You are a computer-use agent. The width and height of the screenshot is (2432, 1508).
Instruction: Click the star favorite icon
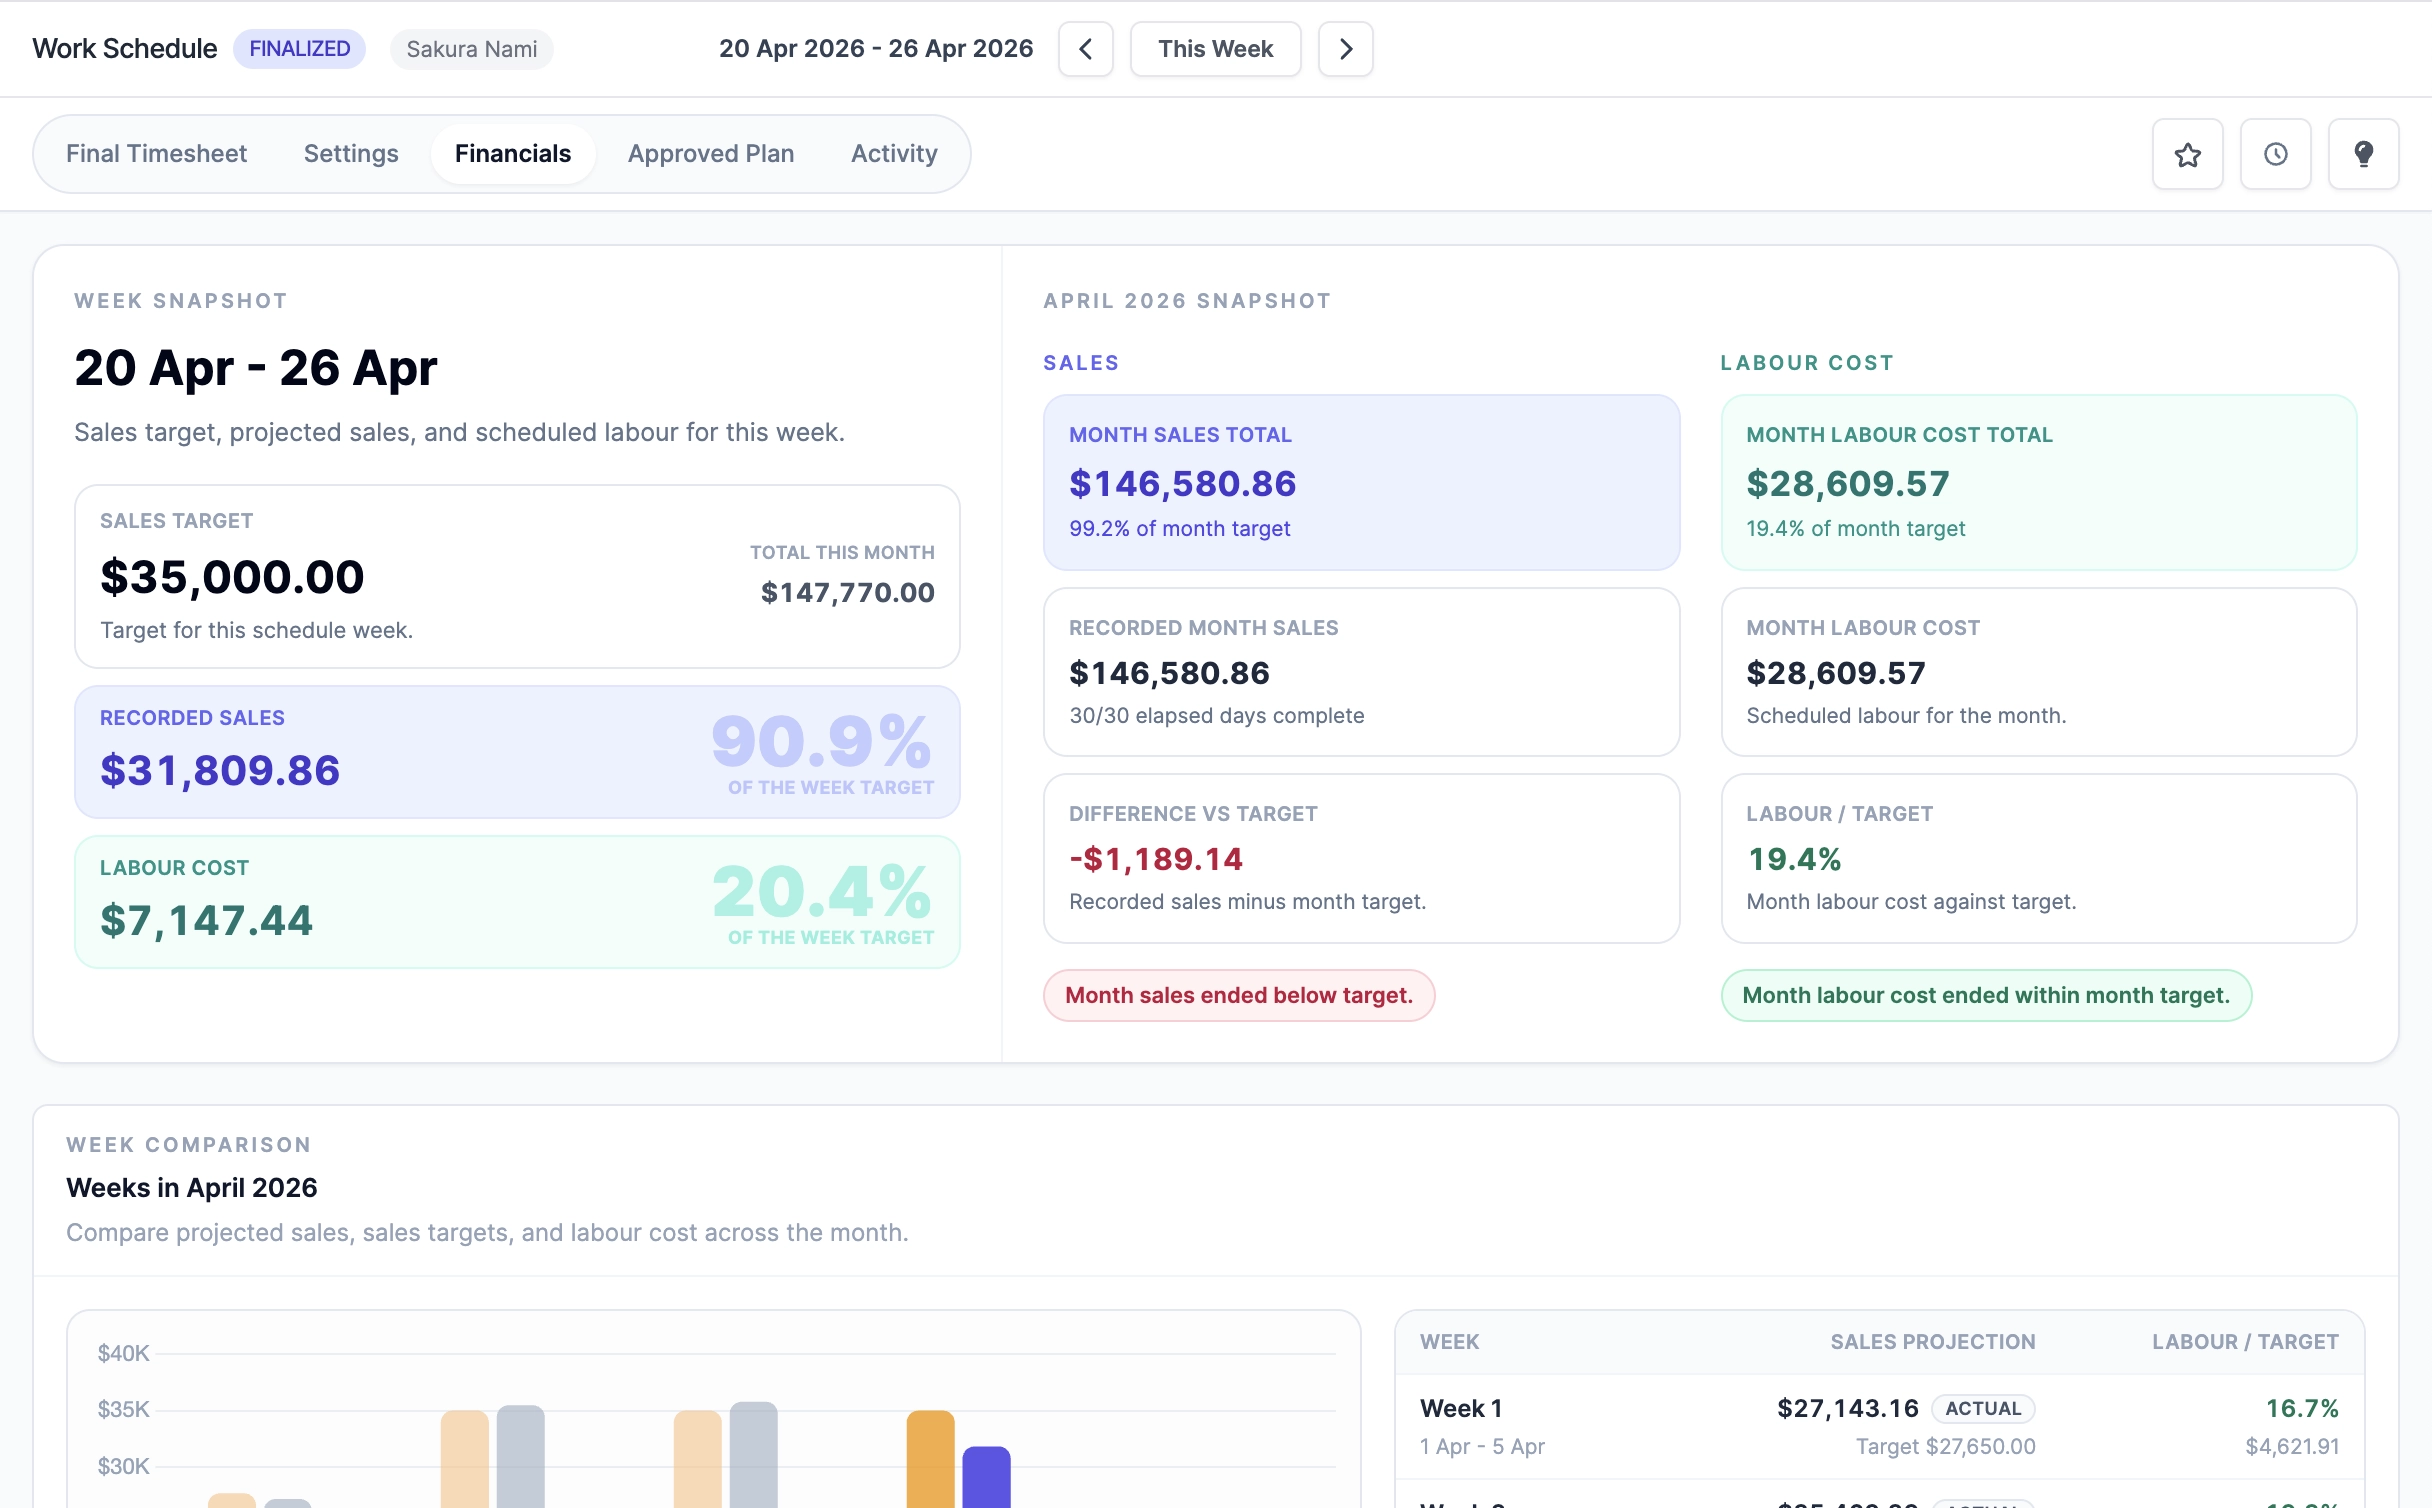click(x=2187, y=154)
